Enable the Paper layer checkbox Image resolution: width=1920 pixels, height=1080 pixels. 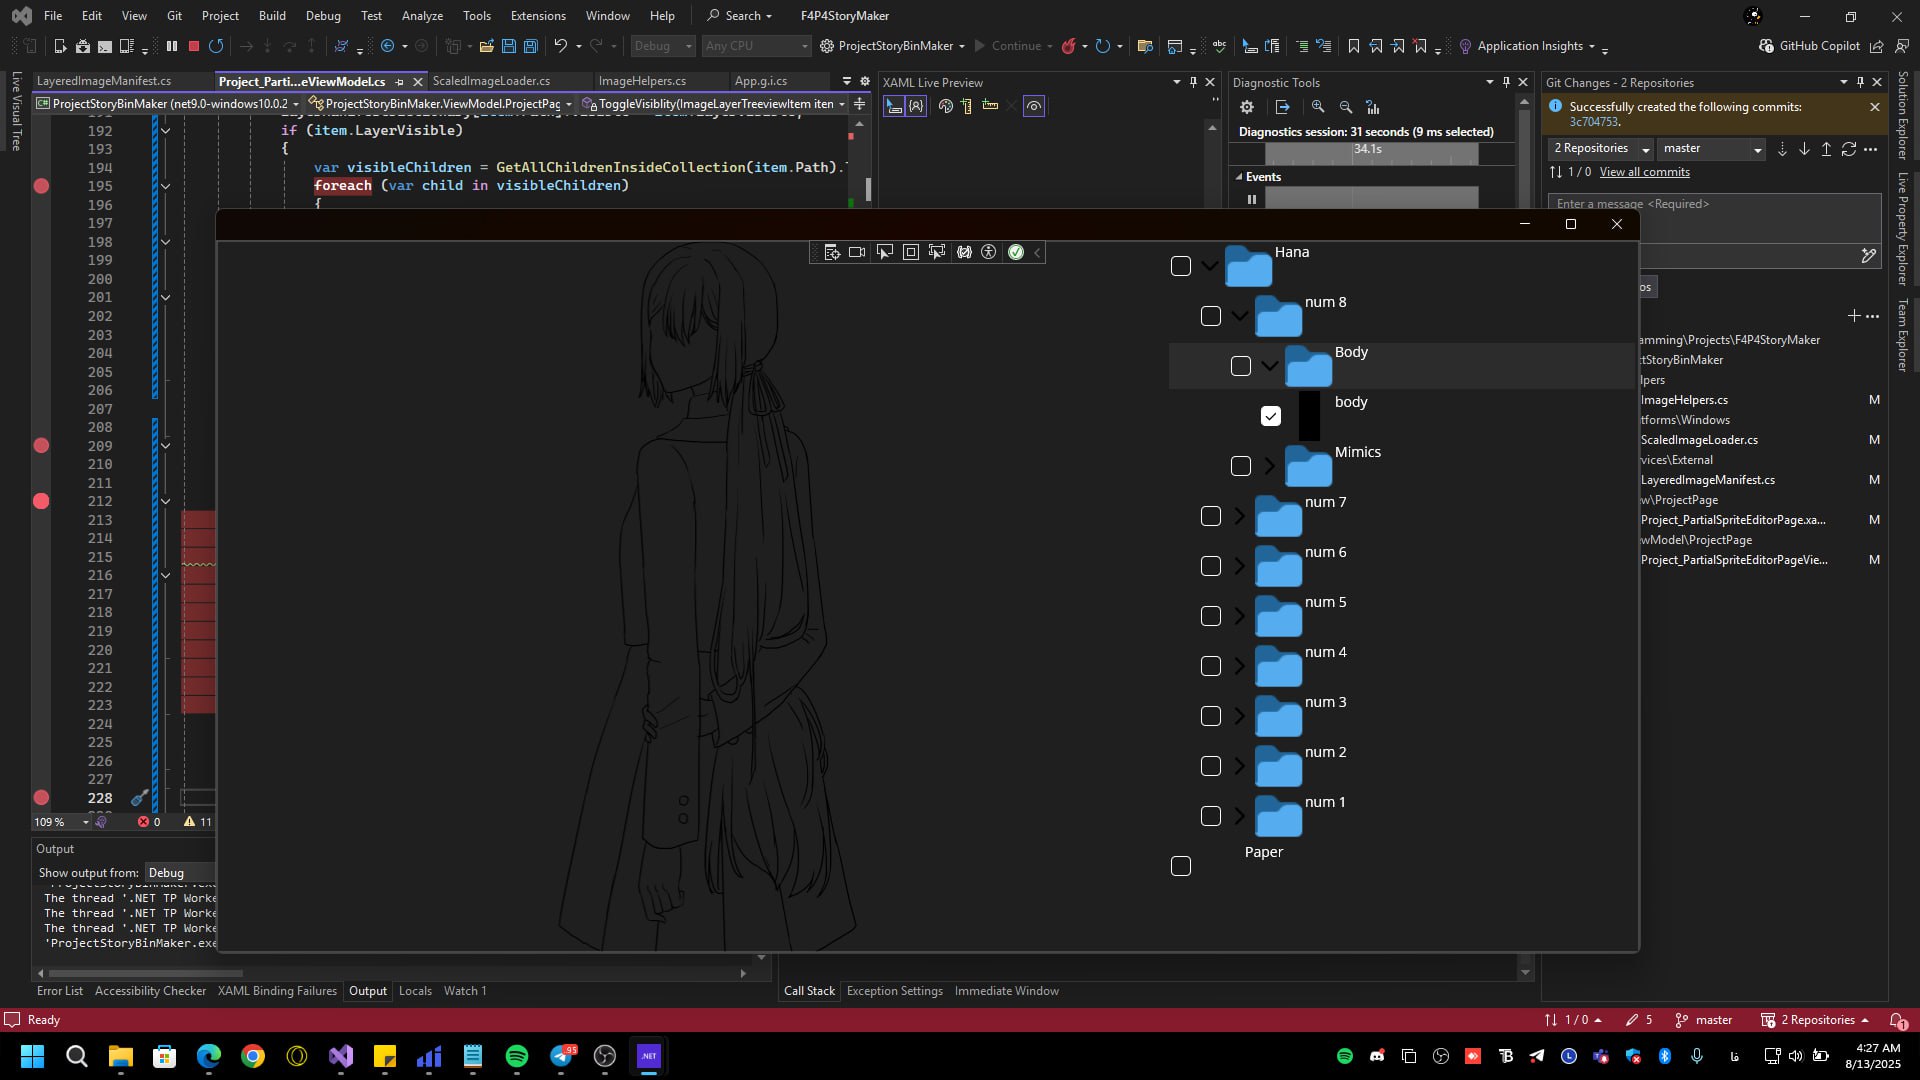1181,866
